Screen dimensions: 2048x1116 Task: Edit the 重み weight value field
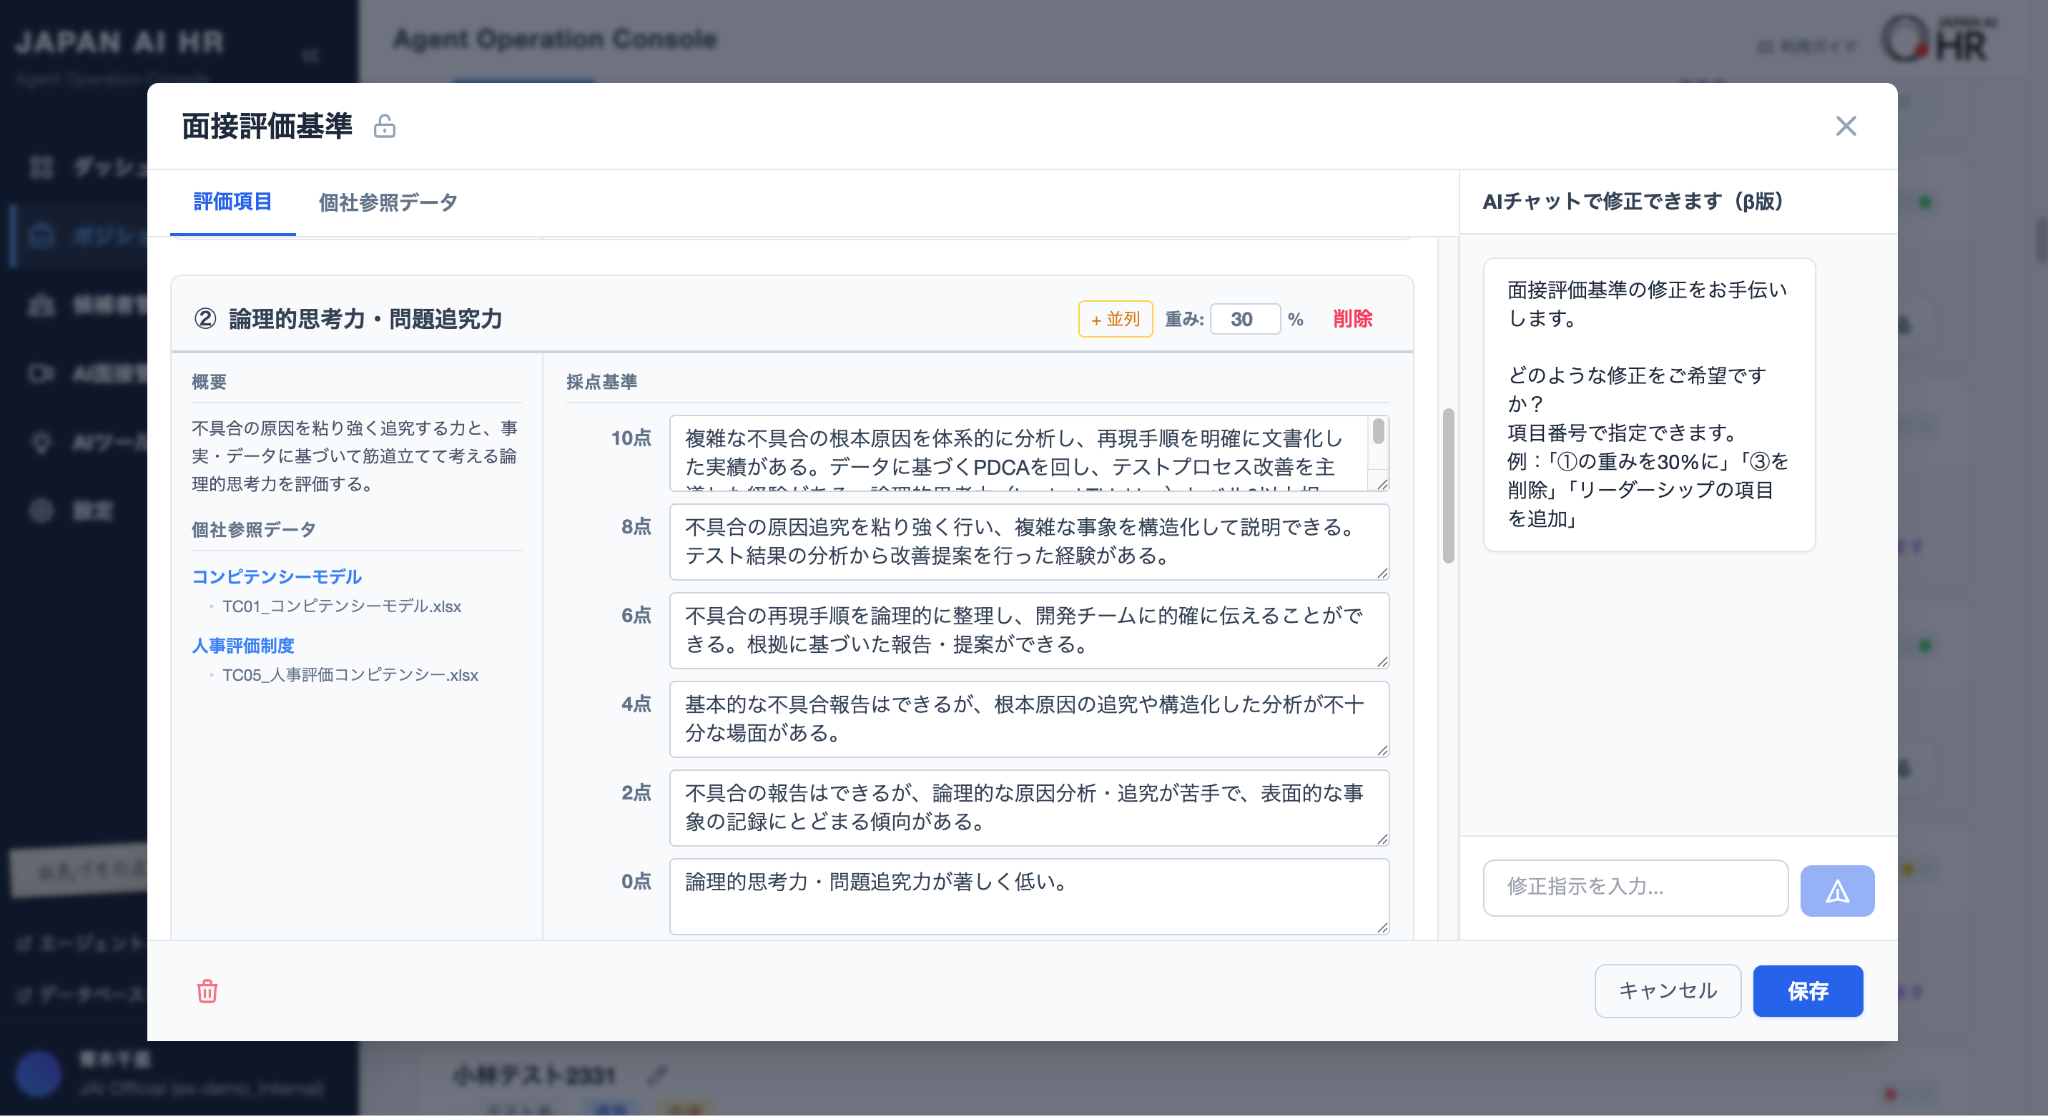point(1245,319)
